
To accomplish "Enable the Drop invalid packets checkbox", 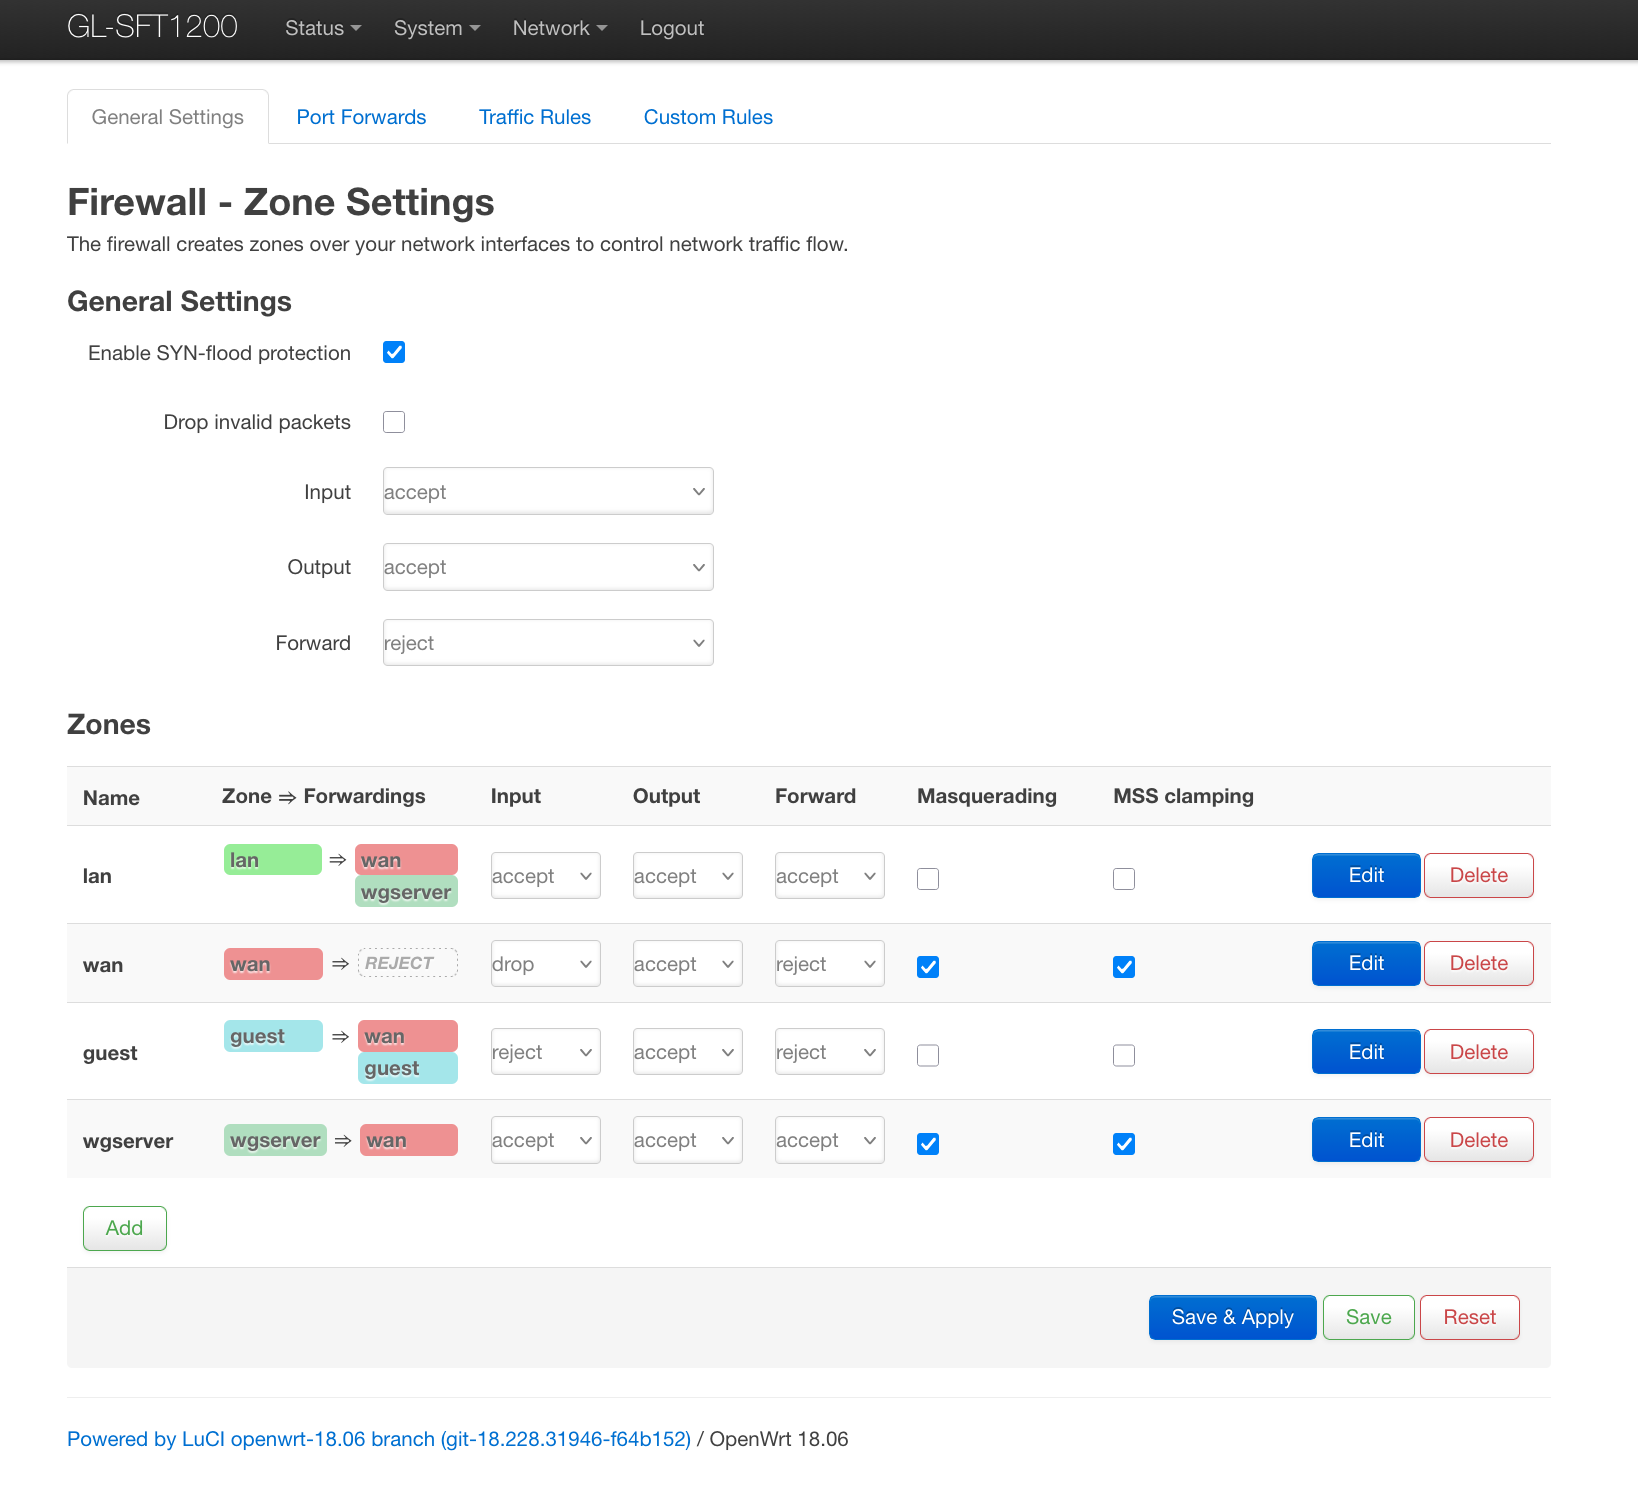I will click(394, 422).
